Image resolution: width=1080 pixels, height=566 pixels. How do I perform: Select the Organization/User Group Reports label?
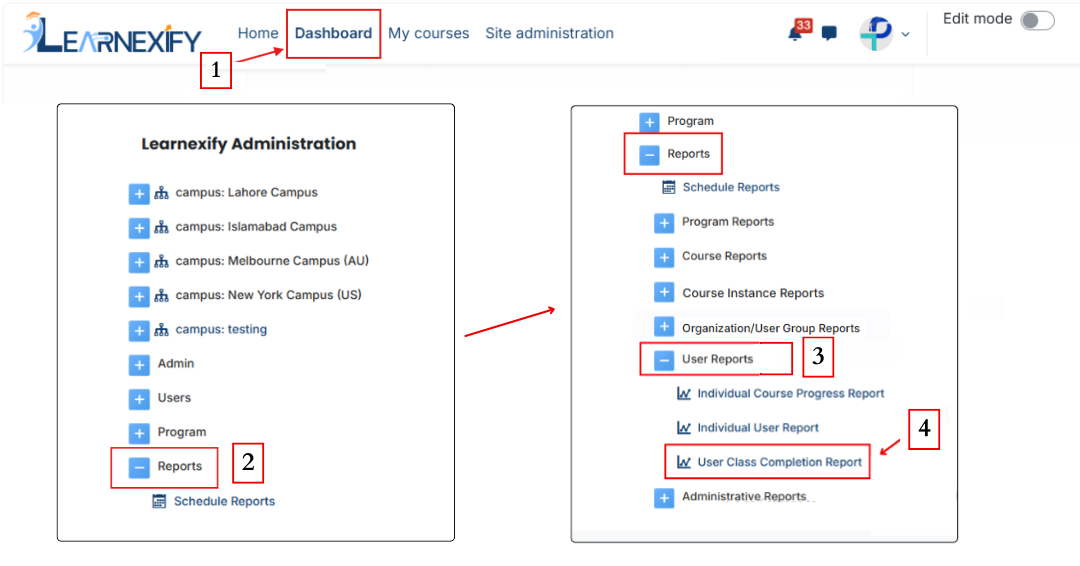click(x=771, y=328)
